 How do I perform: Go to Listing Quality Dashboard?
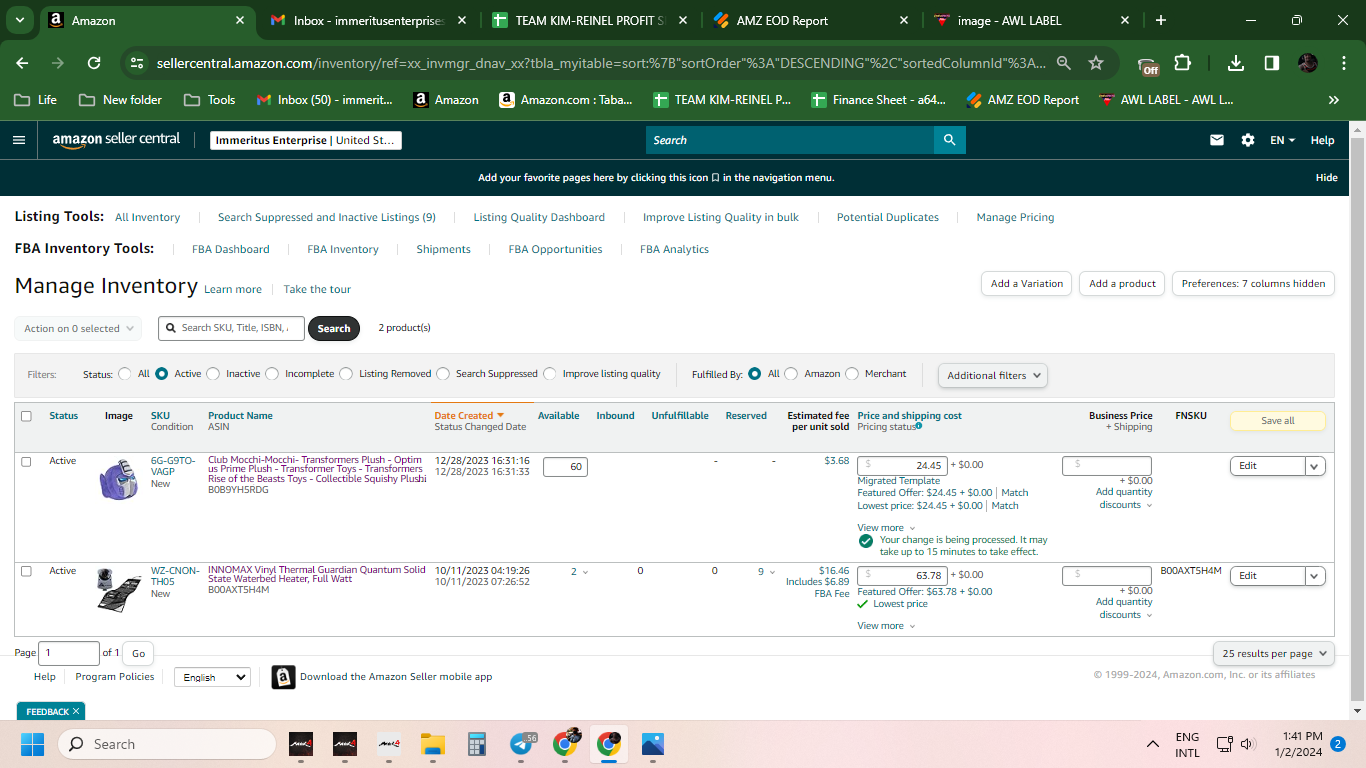click(539, 217)
